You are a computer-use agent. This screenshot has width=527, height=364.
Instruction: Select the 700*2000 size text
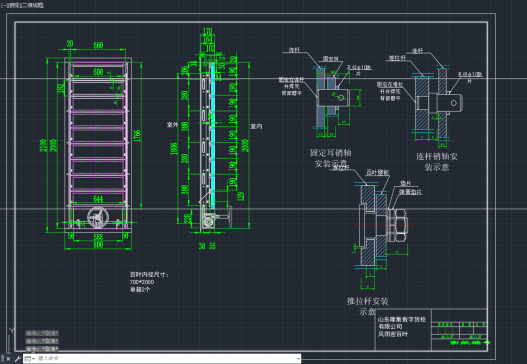pos(142,282)
